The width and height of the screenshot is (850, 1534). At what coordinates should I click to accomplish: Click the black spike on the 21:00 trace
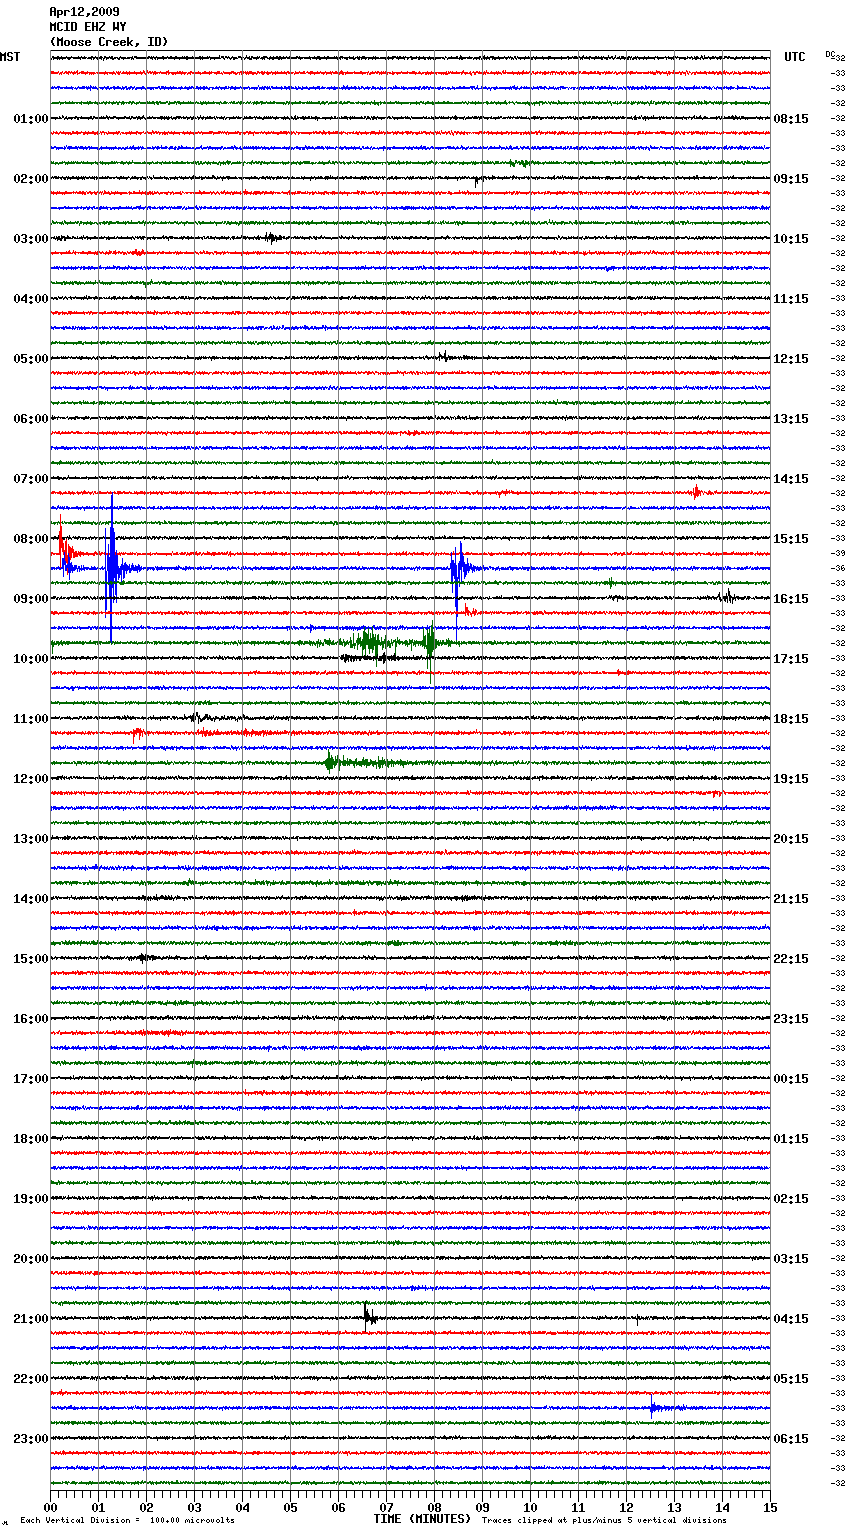point(369,1316)
